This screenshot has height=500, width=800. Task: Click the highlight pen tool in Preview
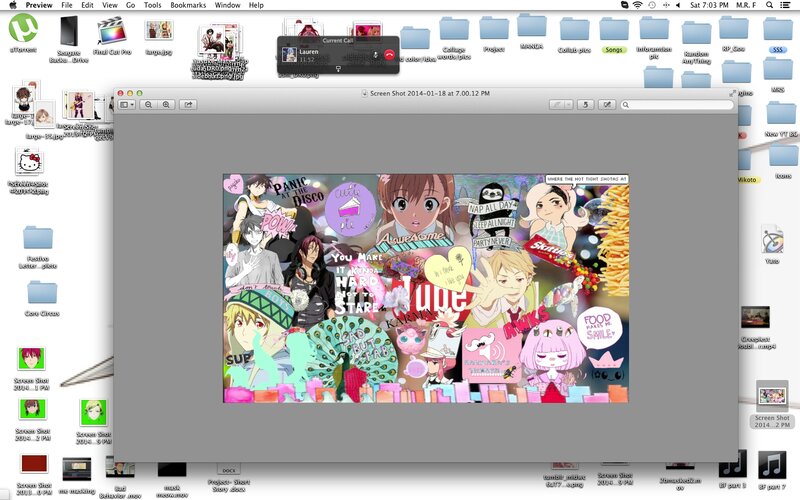557,105
